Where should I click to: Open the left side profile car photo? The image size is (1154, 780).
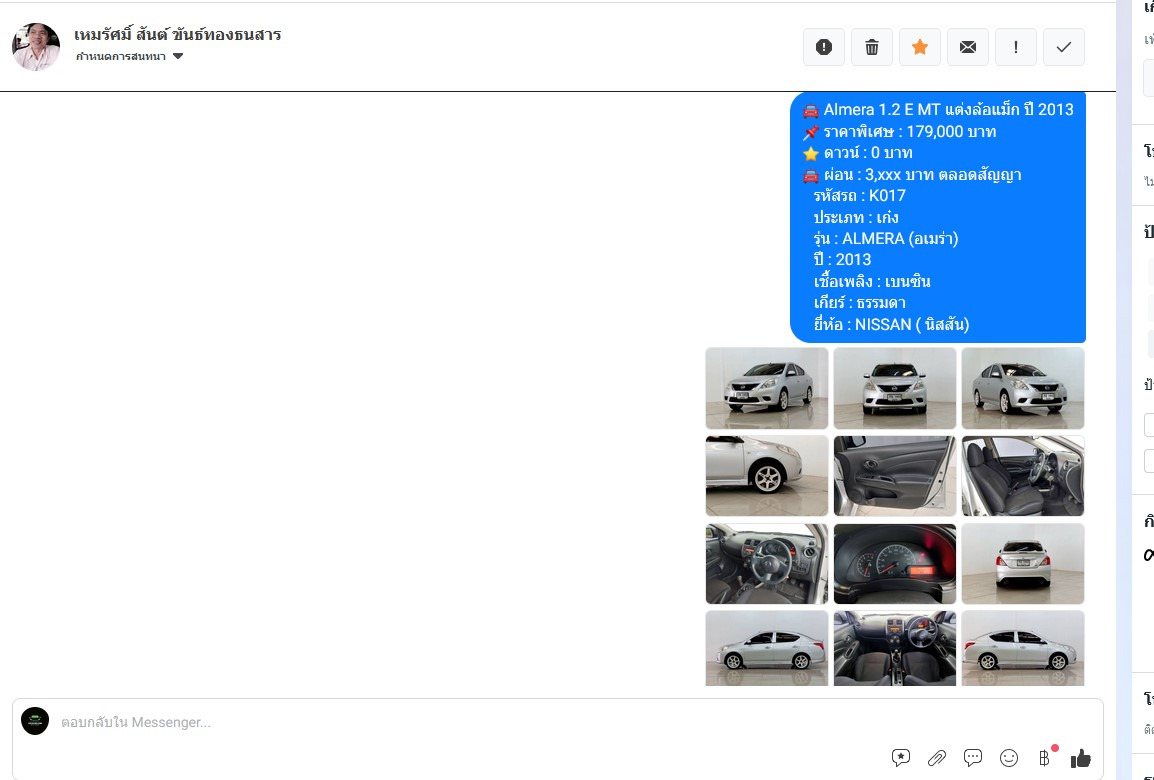[767, 648]
